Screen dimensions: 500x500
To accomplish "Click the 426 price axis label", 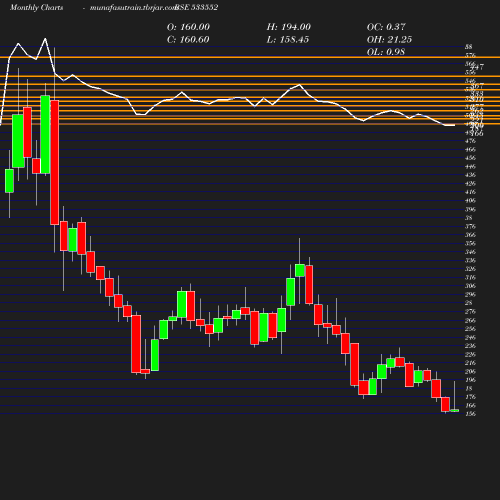I will tap(470, 184).
